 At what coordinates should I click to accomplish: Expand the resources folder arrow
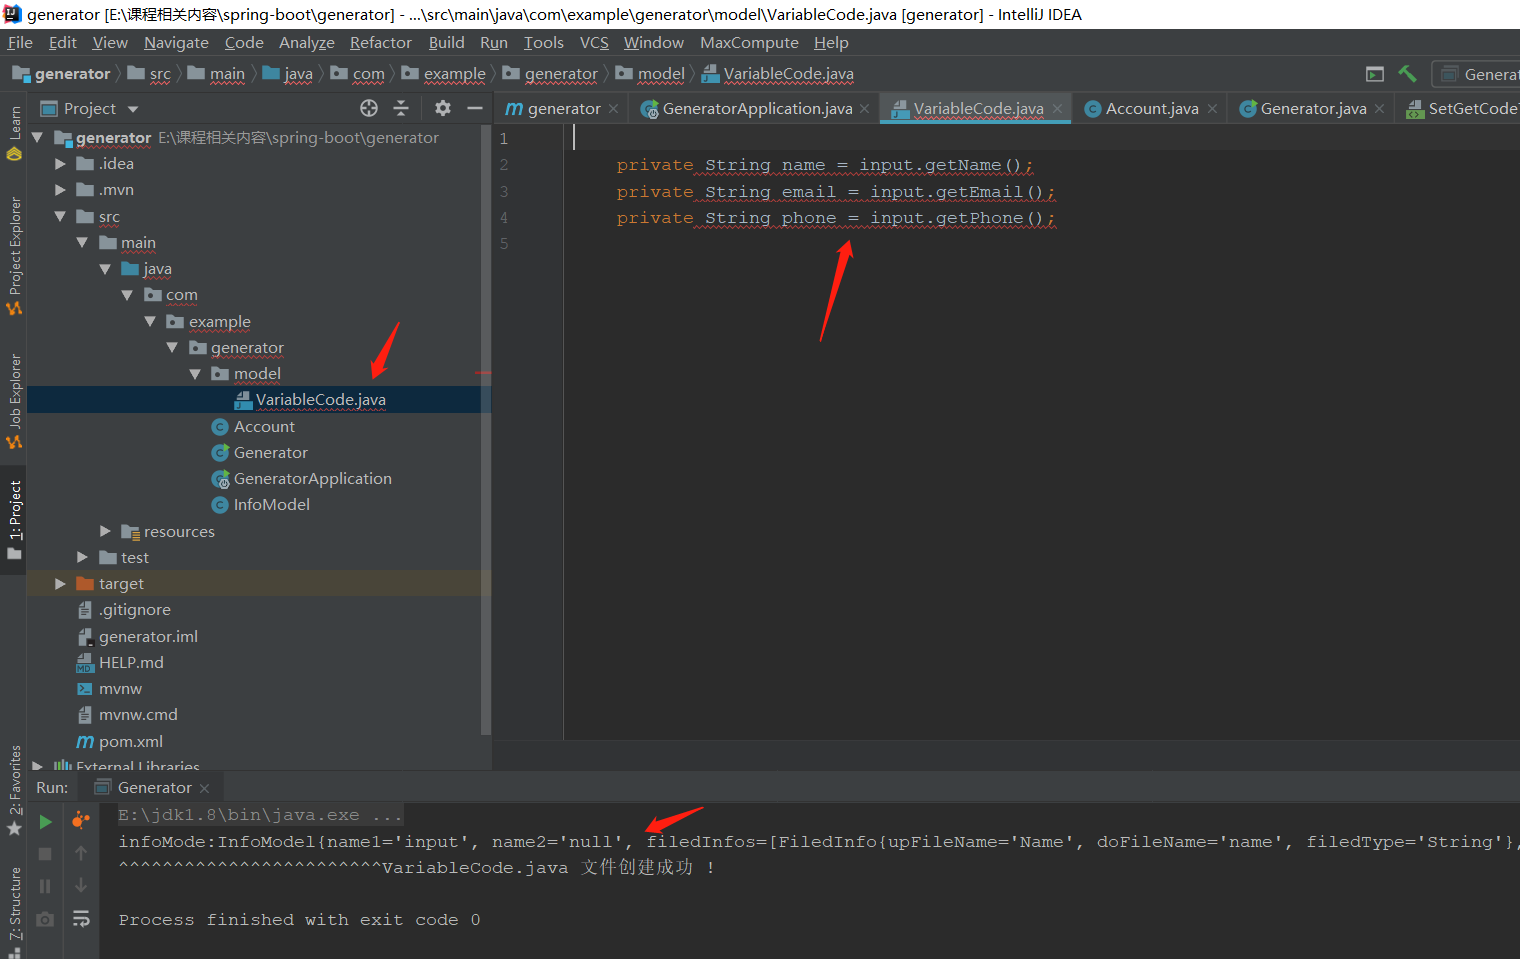(x=105, y=531)
